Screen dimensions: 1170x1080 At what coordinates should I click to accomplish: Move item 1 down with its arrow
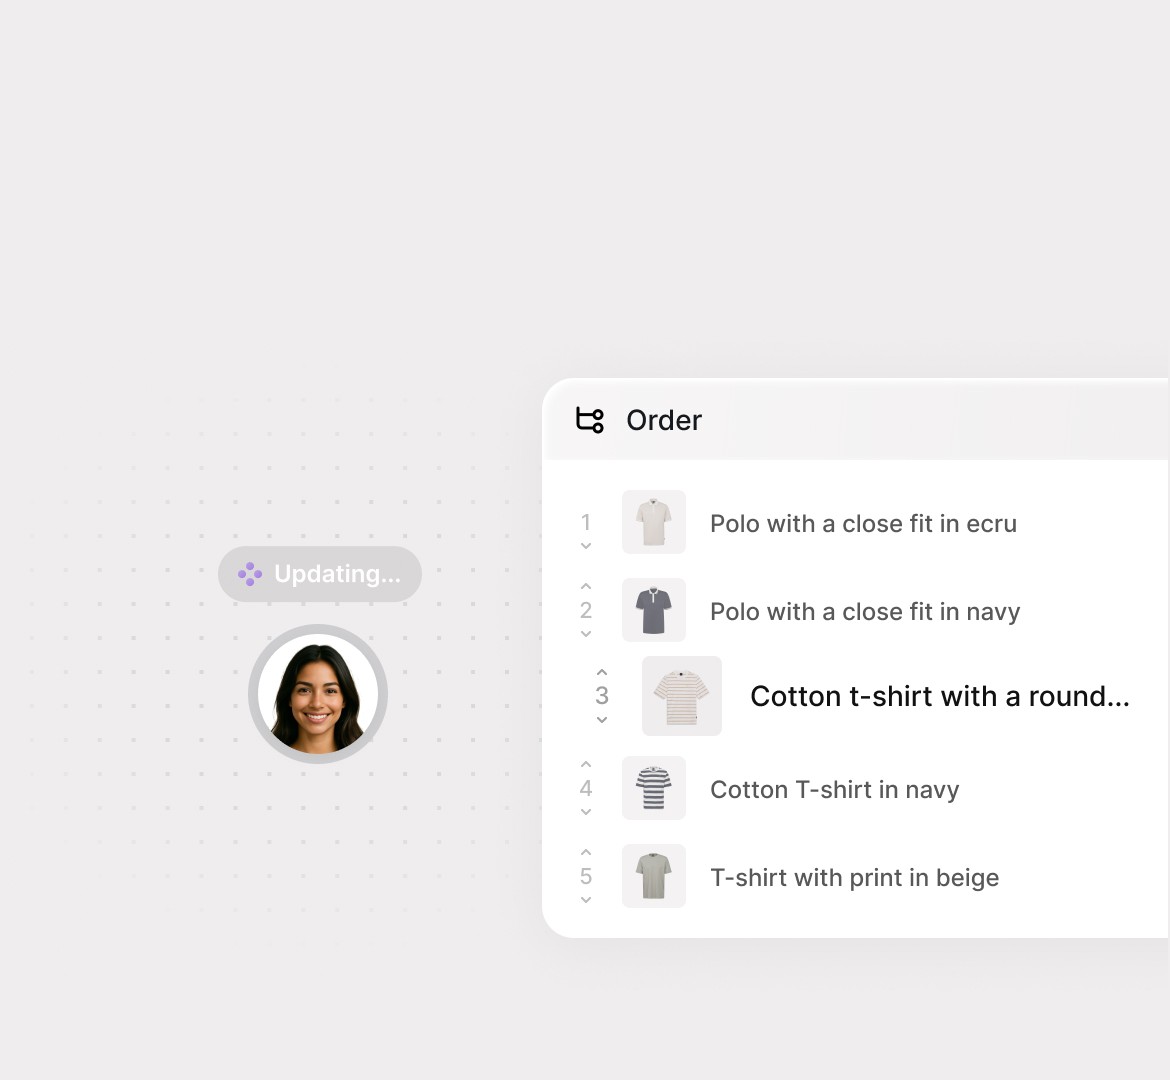click(x=586, y=546)
